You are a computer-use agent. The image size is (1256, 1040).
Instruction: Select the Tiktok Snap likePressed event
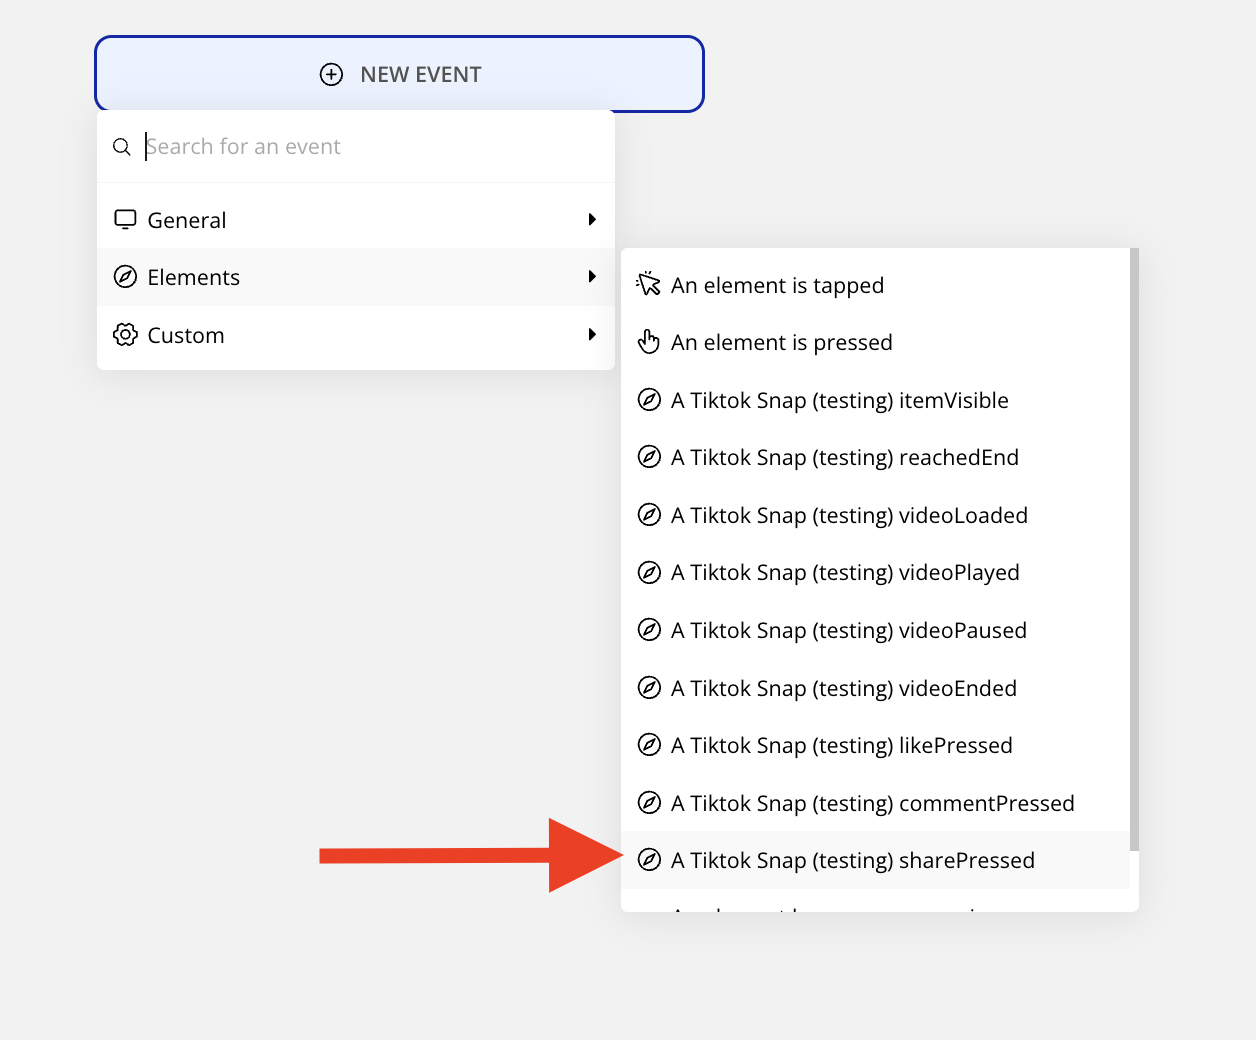click(841, 746)
